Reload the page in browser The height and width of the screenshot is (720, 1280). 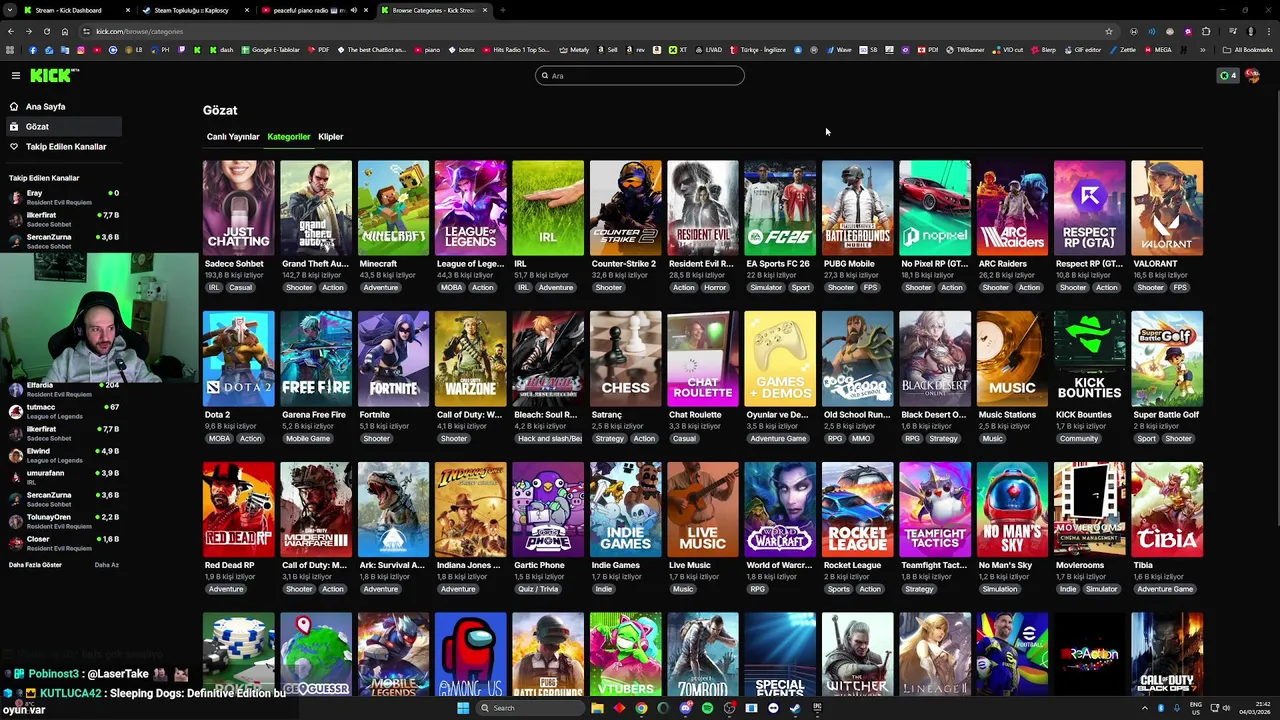46,31
